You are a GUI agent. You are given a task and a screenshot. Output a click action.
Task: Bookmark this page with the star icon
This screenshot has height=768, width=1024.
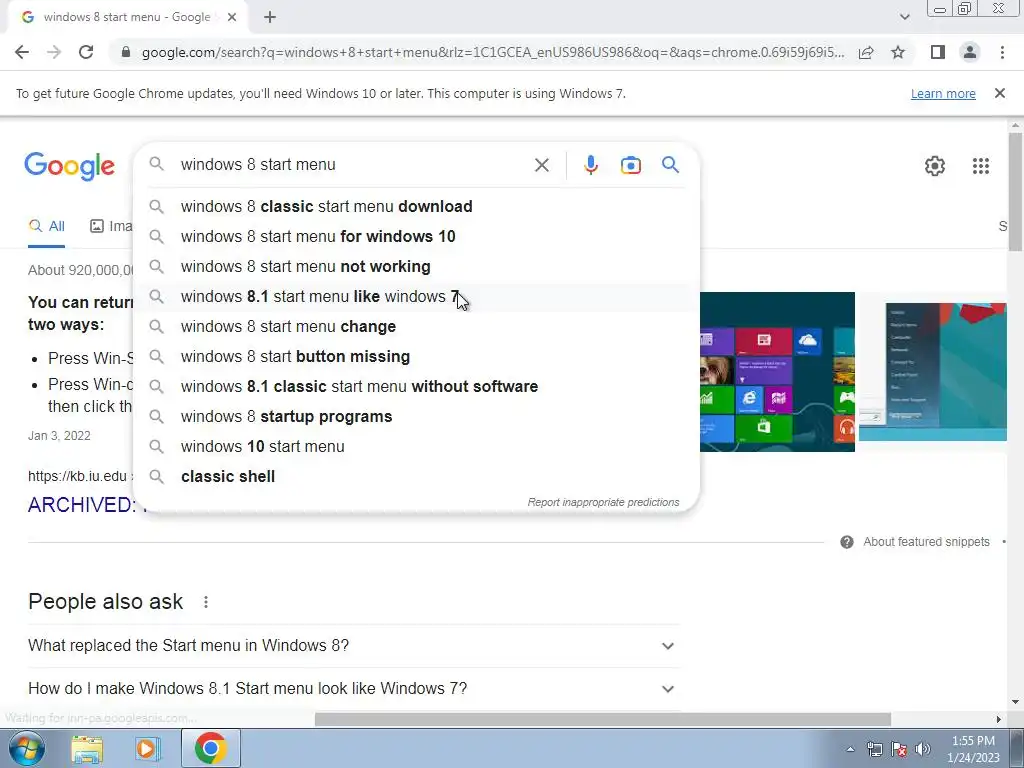tap(898, 52)
